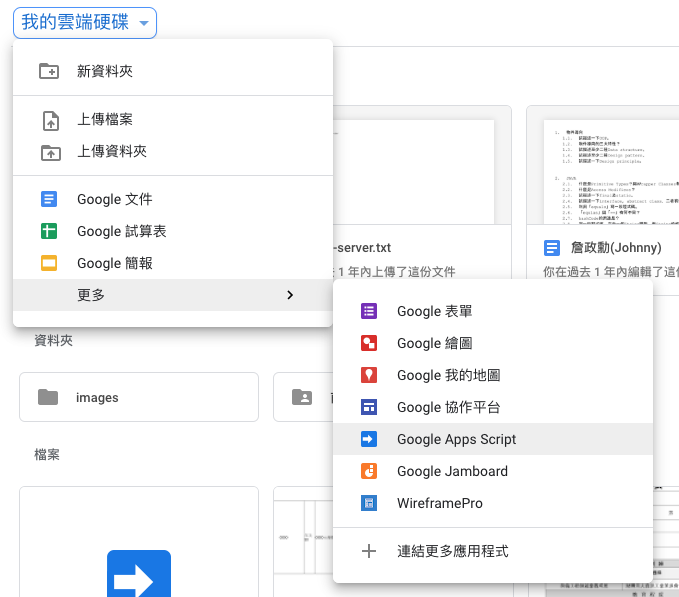
Task: Select Google Apps Script entry
Action: point(493,439)
